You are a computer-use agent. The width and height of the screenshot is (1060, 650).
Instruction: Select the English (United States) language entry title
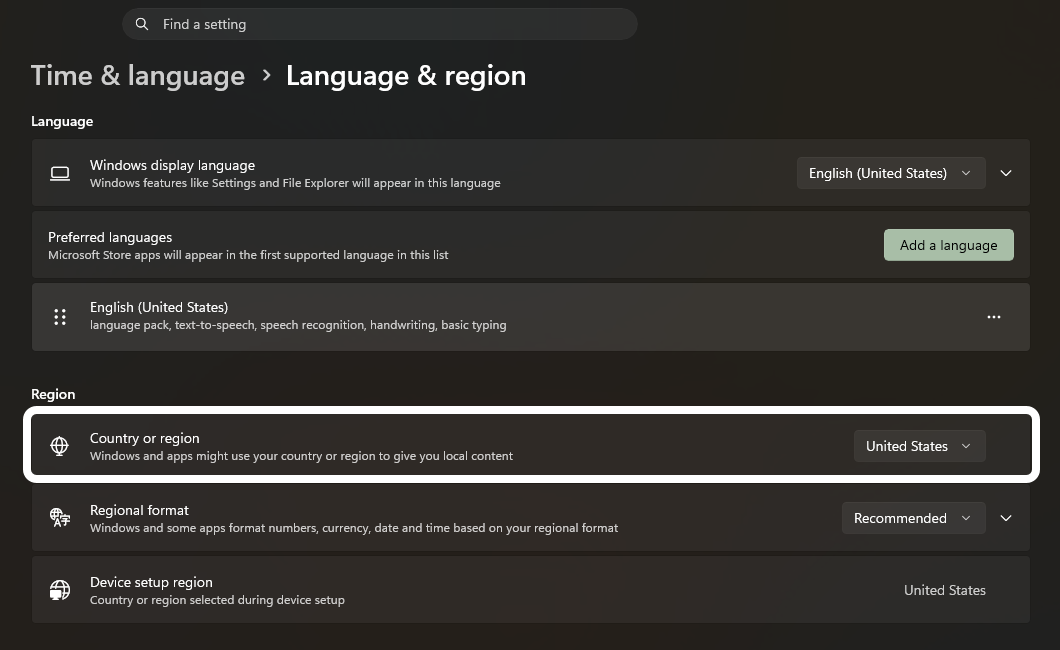159,307
